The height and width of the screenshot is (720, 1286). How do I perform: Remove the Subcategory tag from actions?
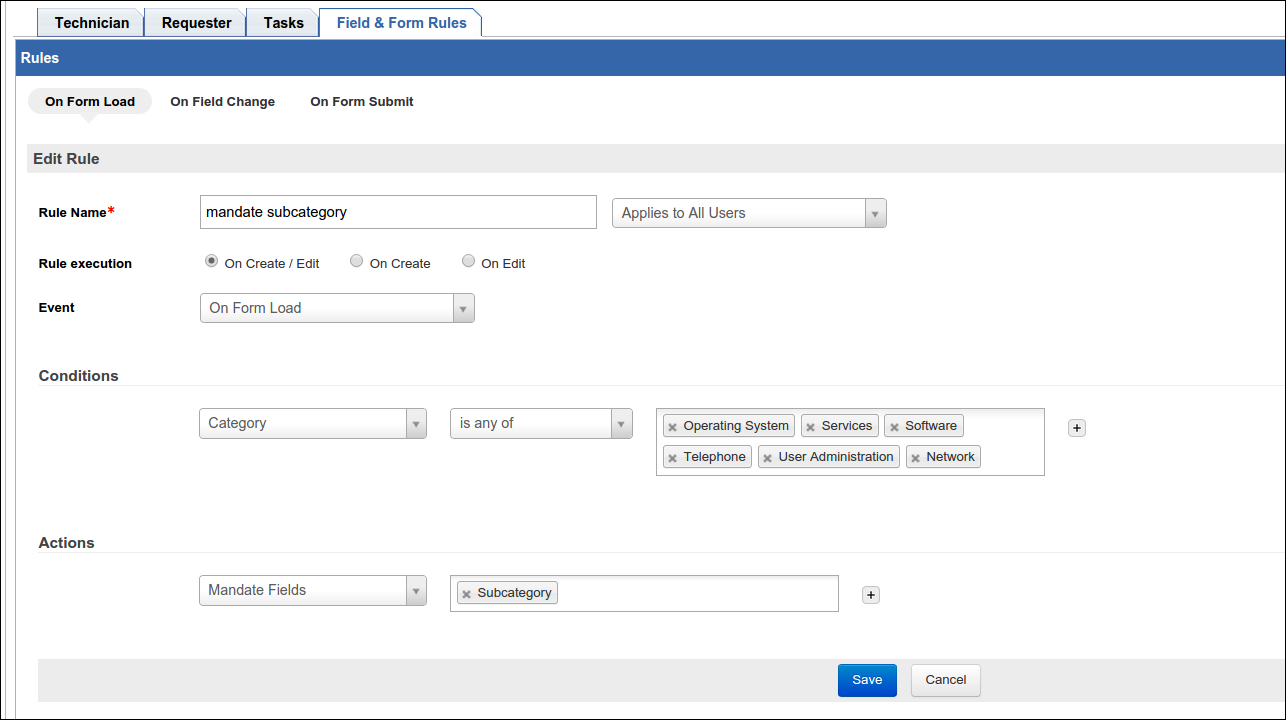466,594
